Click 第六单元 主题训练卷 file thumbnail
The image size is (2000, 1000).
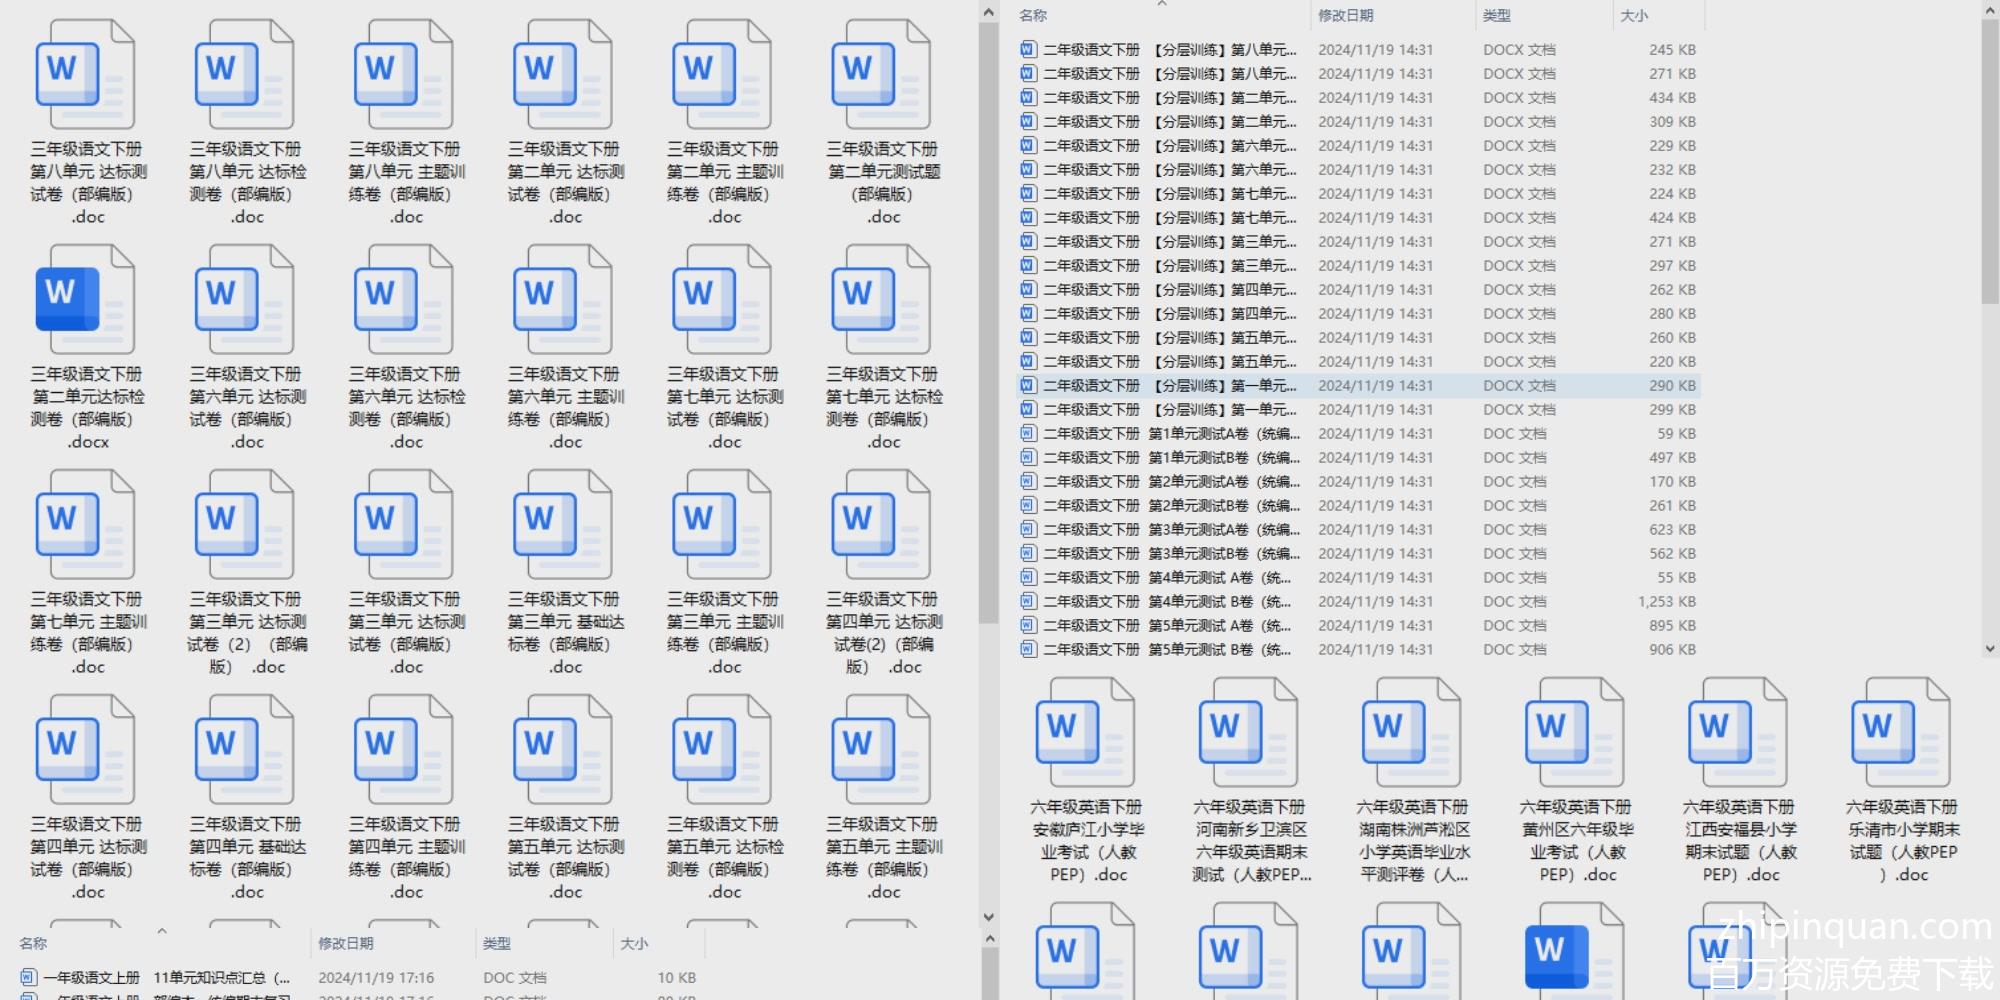pos(563,300)
